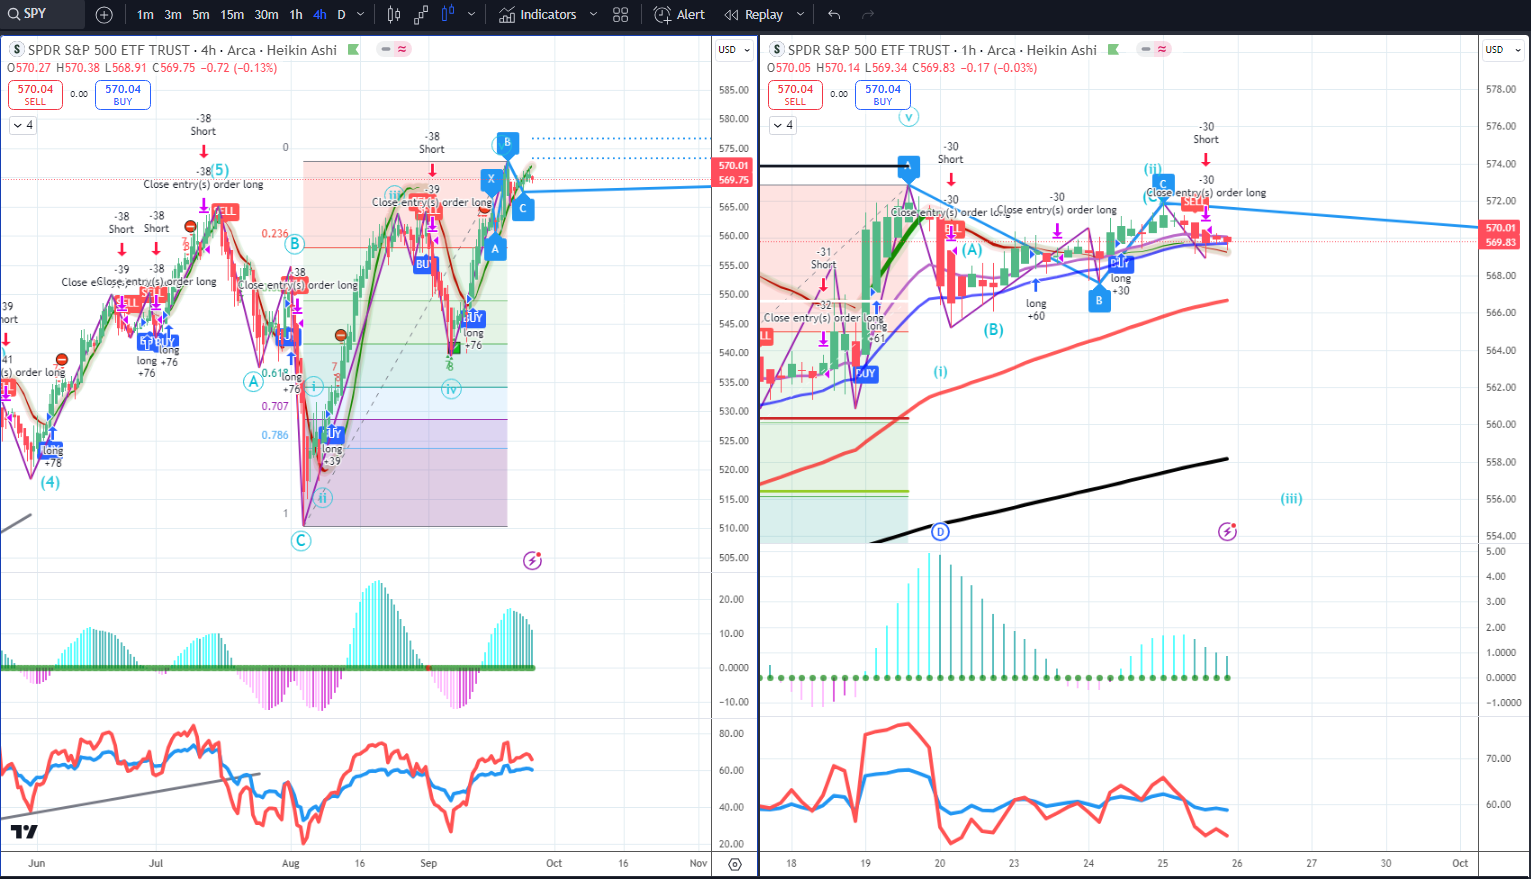Click the 570.01 price label on the 4h price axis
This screenshot has height=879, width=1531.
point(733,166)
